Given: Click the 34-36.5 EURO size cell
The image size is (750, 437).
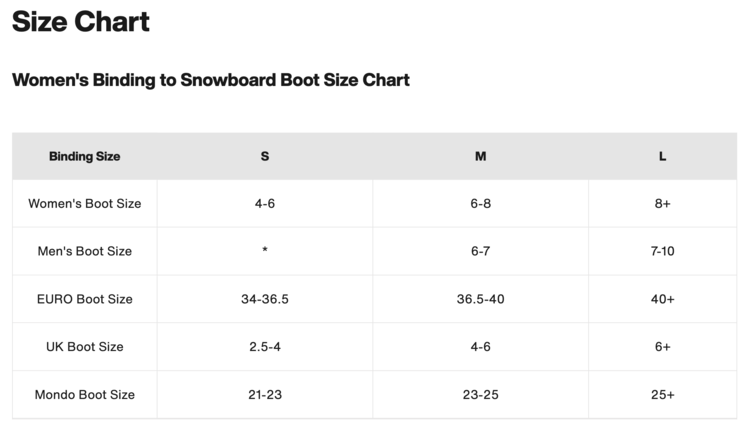Looking at the screenshot, I should (x=264, y=299).
